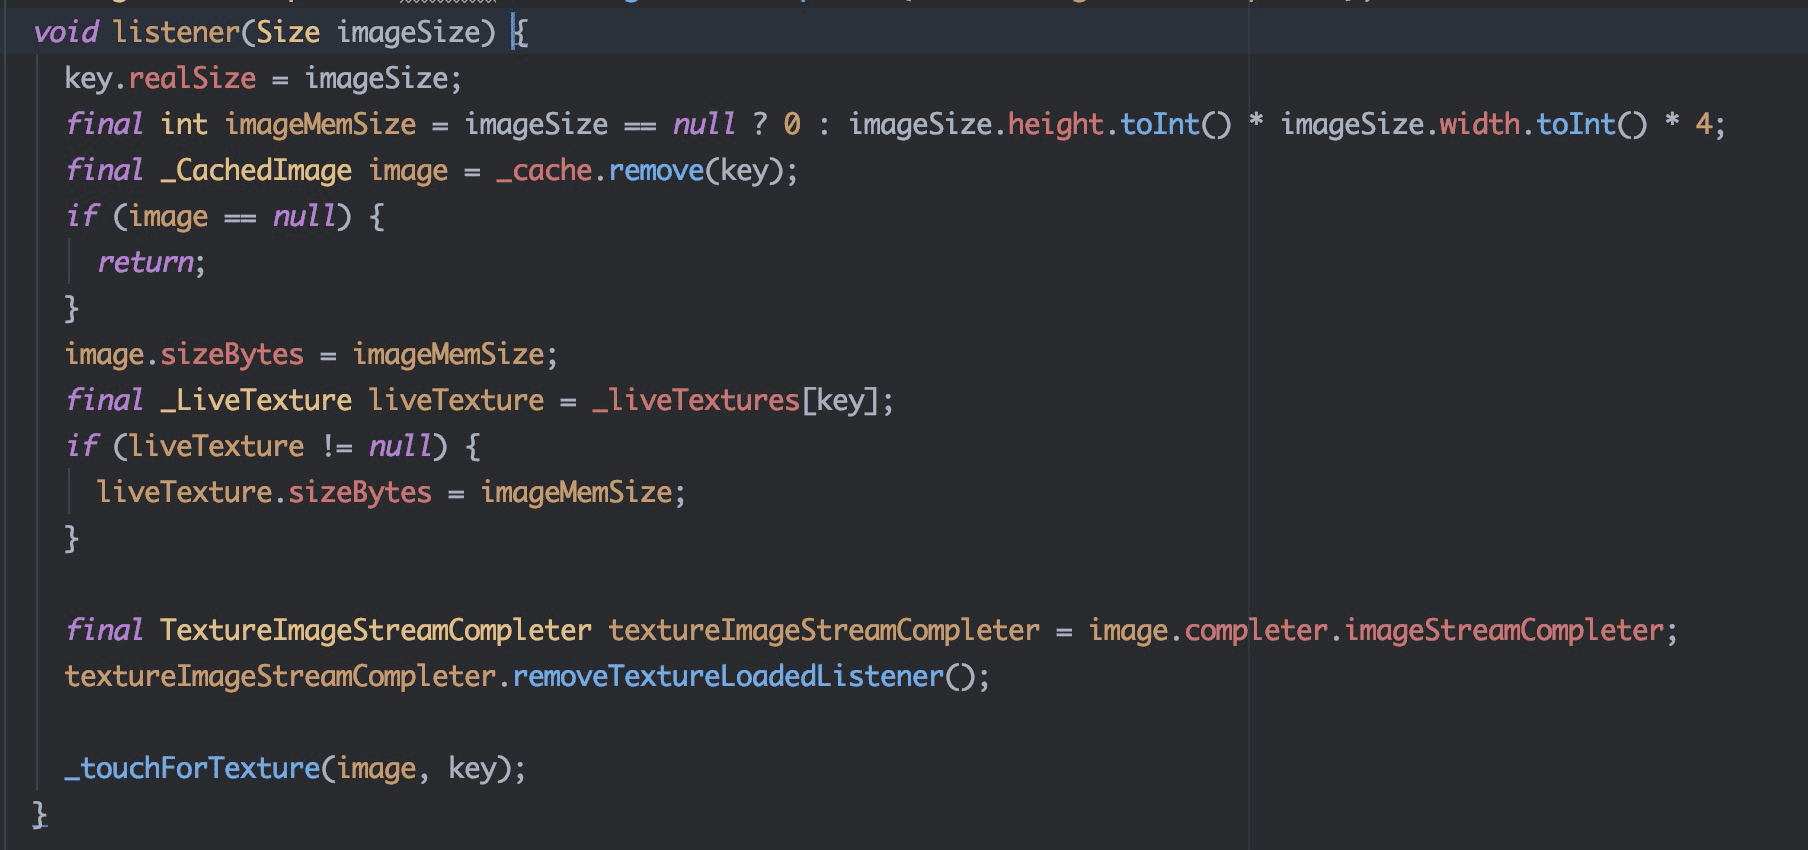Click 'null' in the 'image == null' condition
The height and width of the screenshot is (850, 1808).
[305, 216]
